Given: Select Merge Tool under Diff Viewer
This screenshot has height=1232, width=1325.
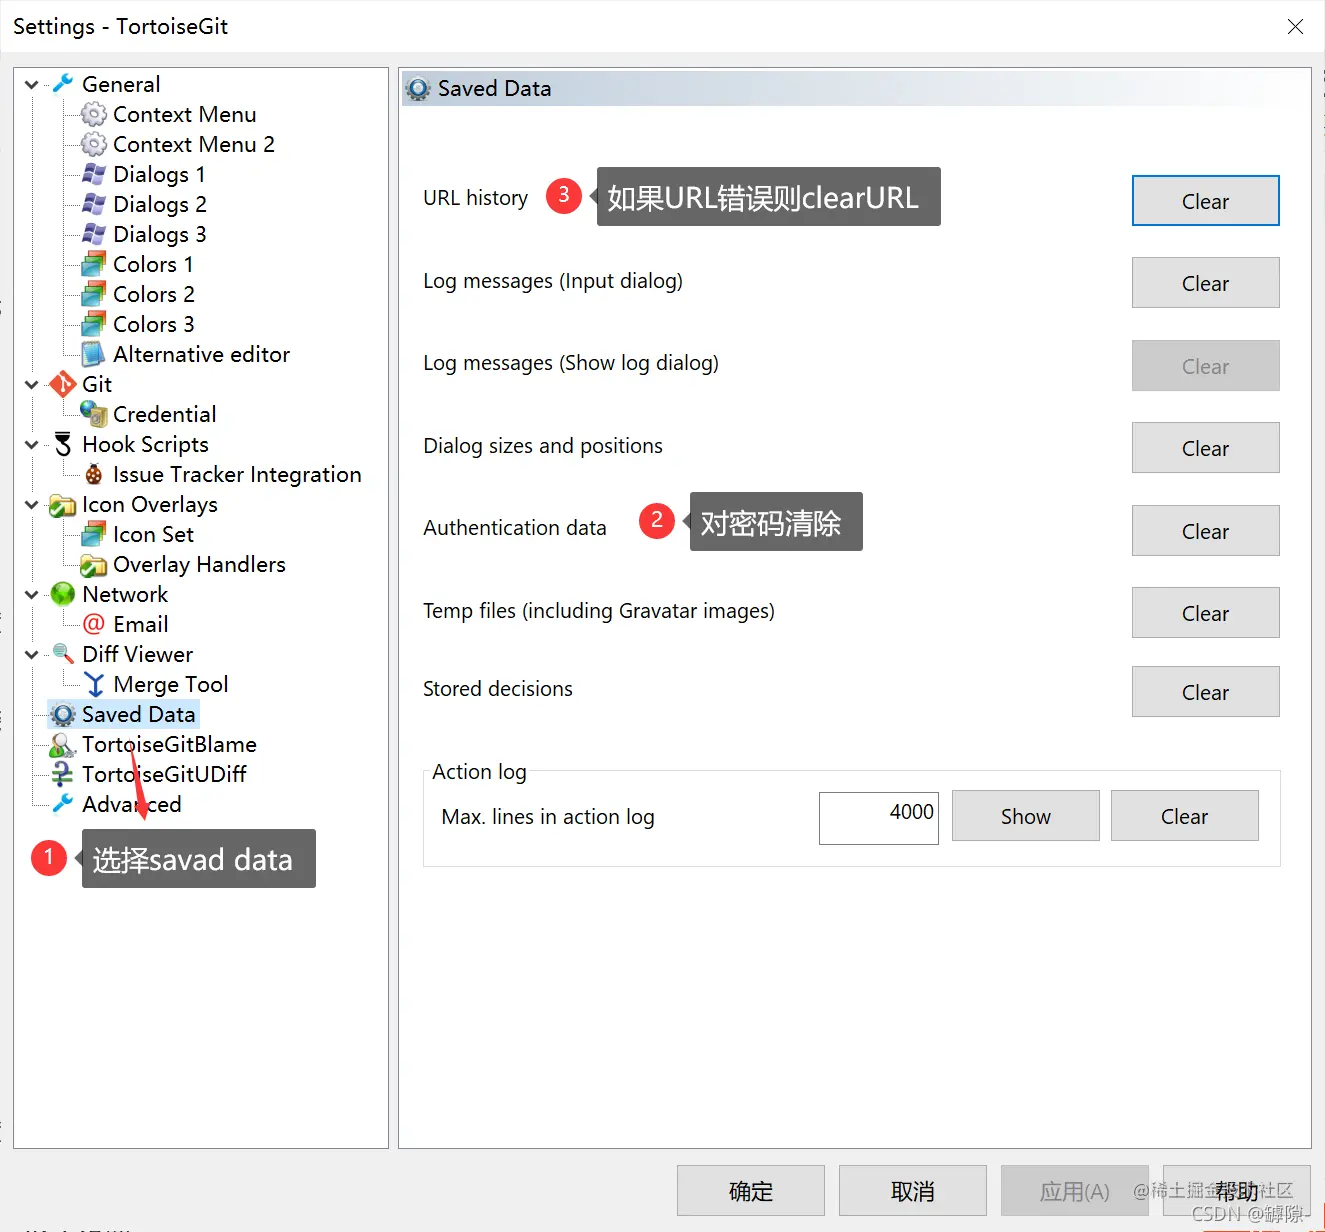Looking at the screenshot, I should click(x=171, y=684).
